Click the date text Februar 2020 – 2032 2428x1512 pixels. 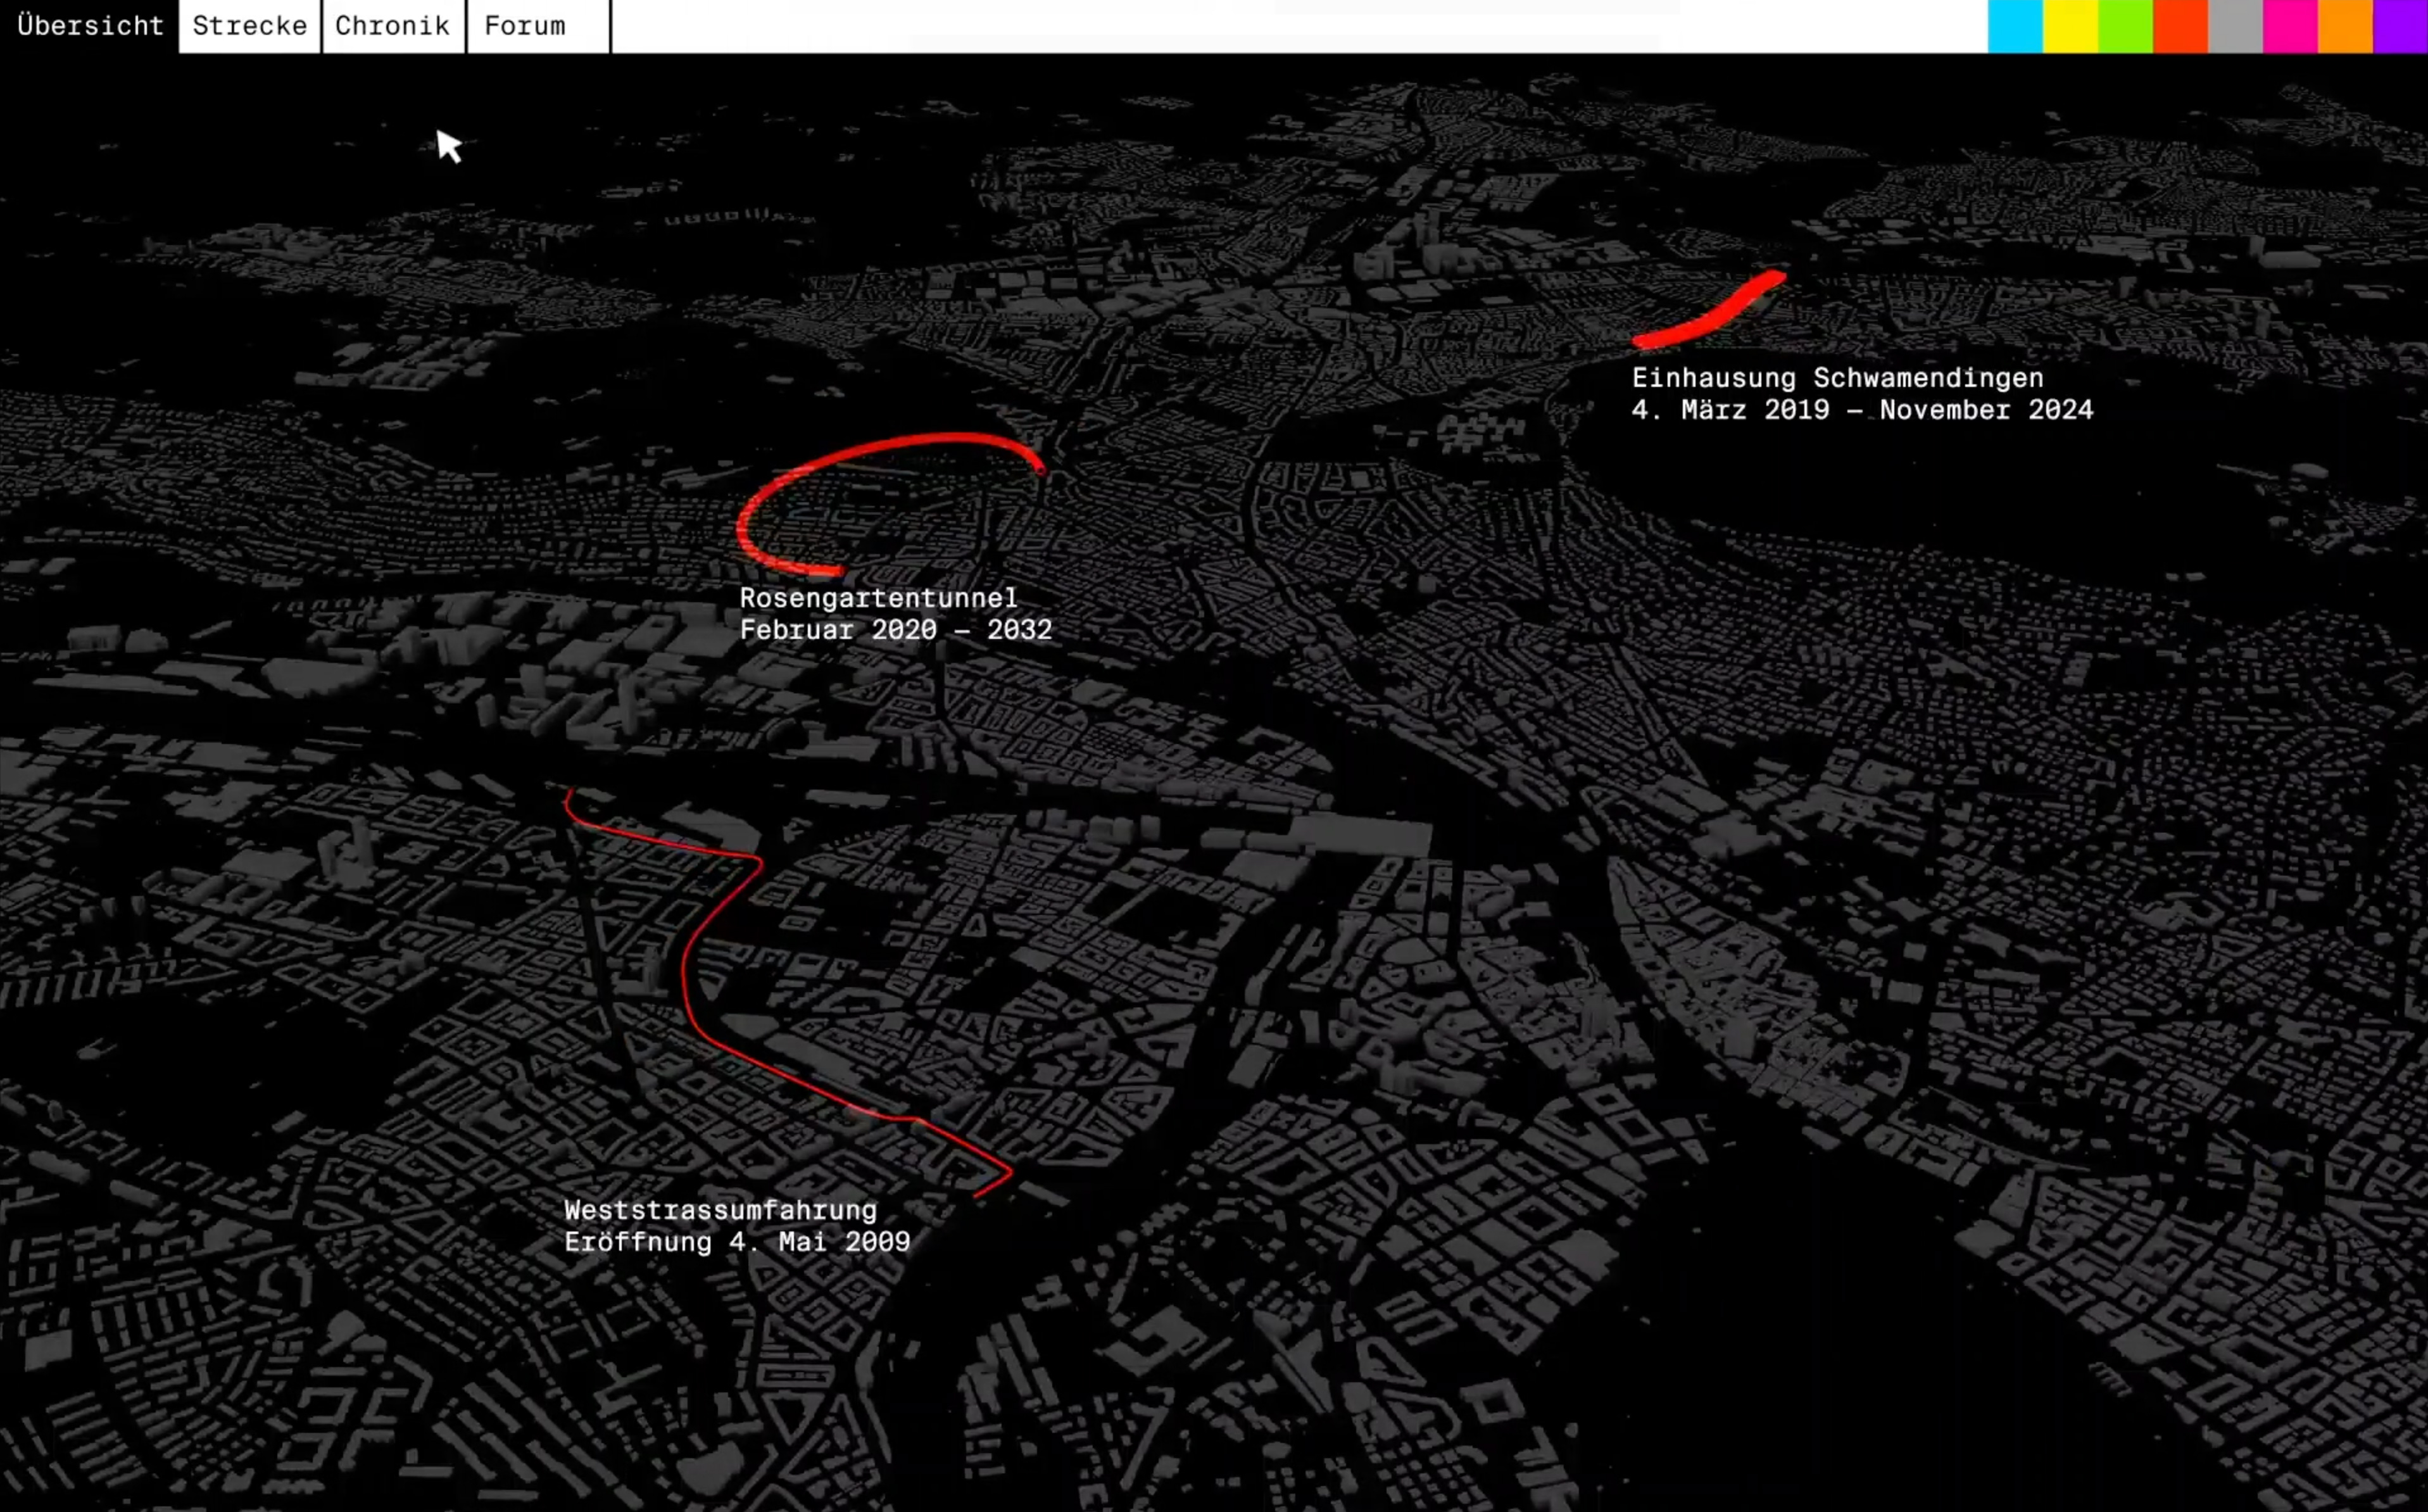(895, 630)
